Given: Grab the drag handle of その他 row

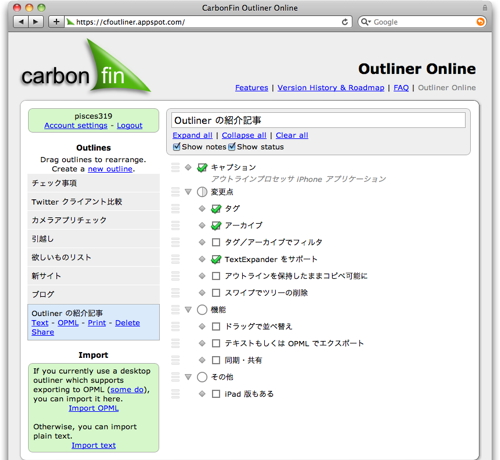Looking at the screenshot, I should click(175, 377).
